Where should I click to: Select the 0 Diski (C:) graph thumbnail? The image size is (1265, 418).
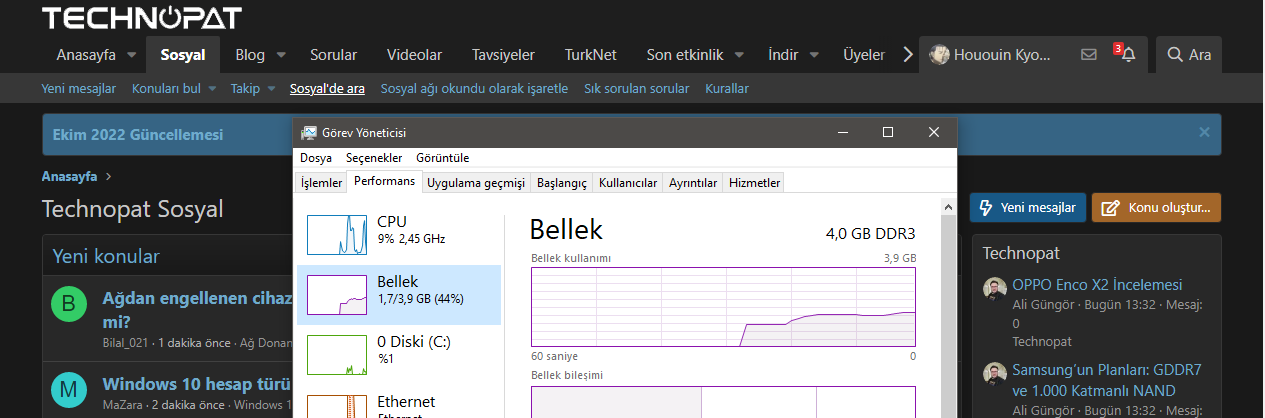[x=337, y=355]
